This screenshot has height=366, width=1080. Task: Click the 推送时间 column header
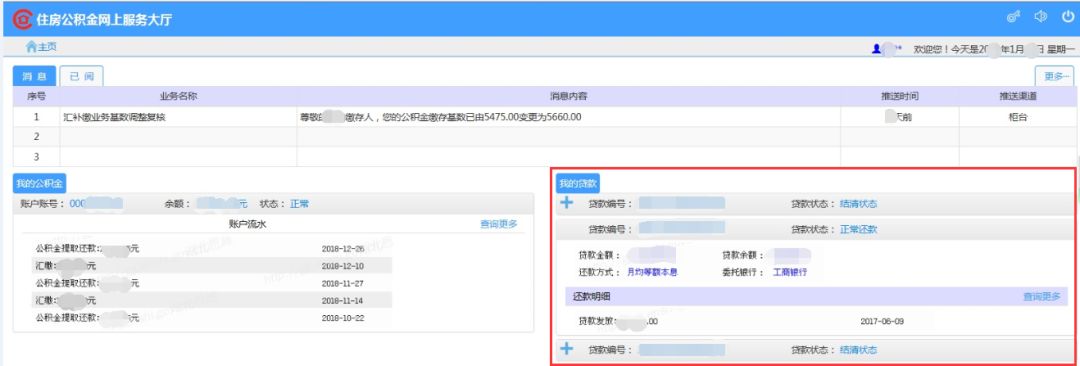900,96
